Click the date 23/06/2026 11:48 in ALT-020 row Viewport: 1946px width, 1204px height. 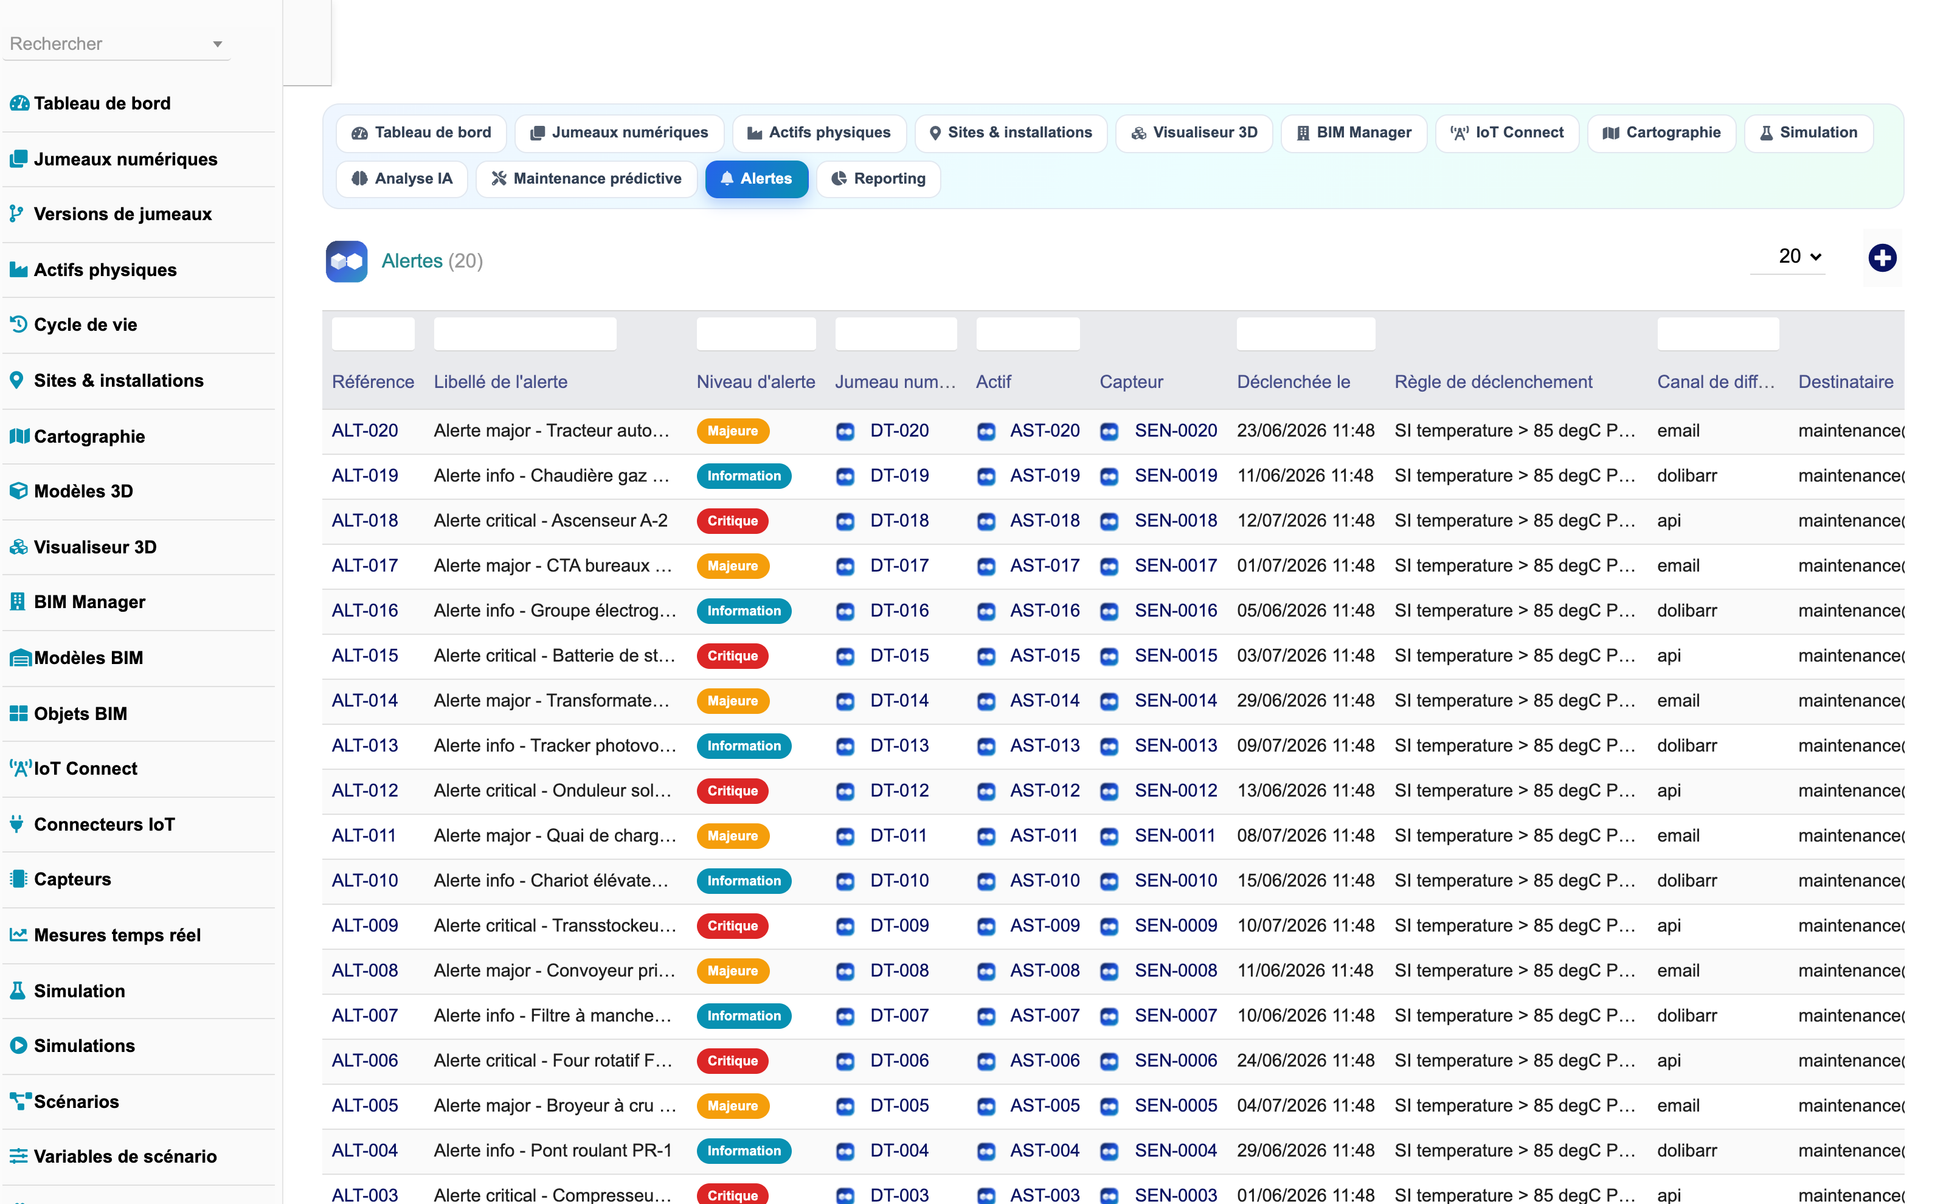pos(1305,431)
